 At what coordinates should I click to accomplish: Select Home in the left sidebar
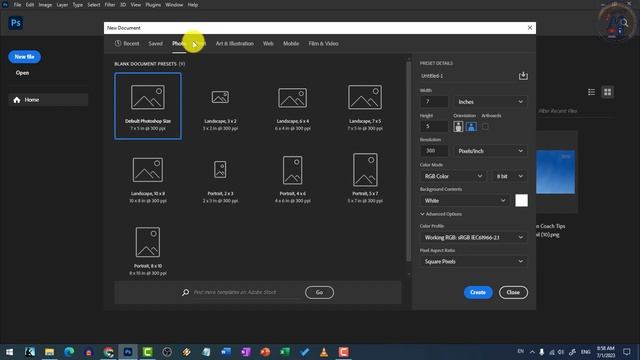(x=48, y=100)
